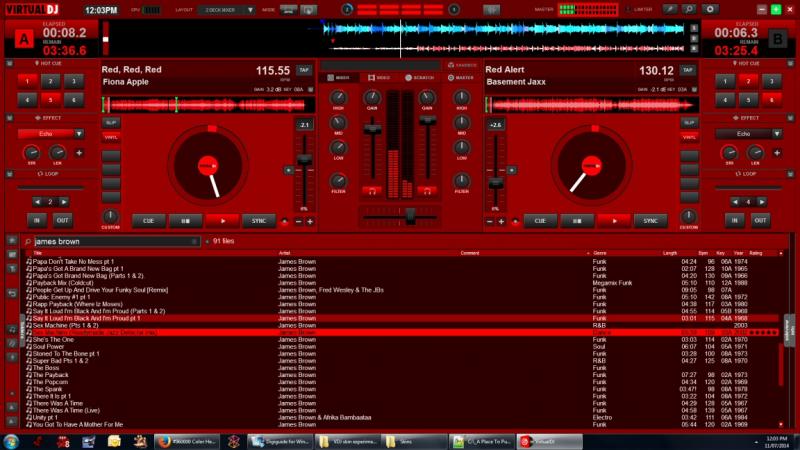Start playback on deck B

click(614, 221)
